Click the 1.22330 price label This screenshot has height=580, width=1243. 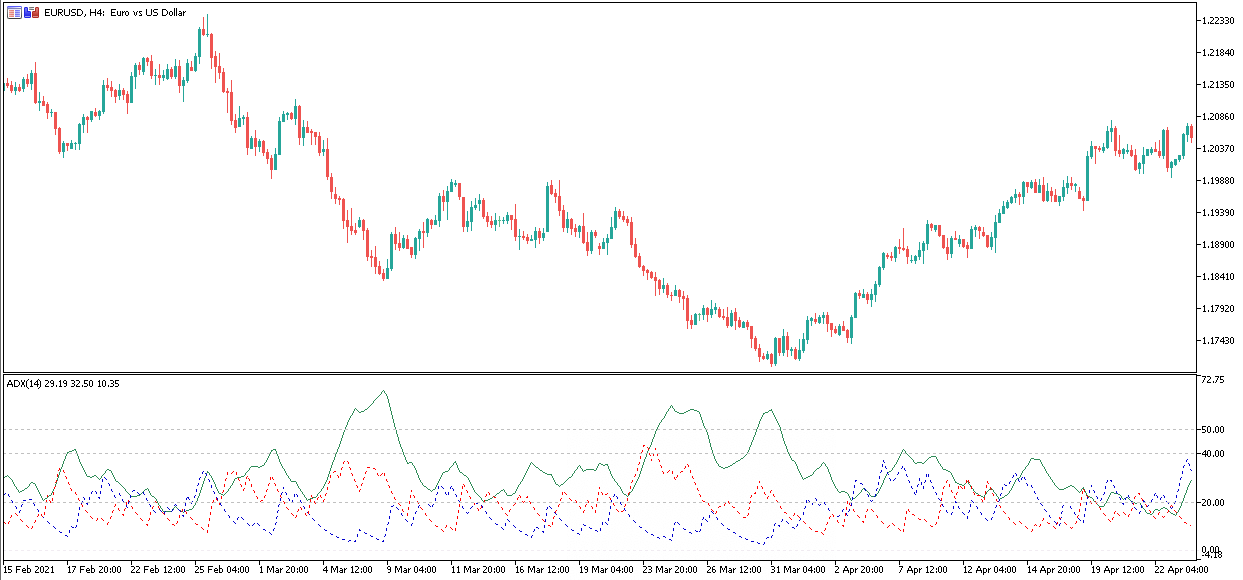pos(1218,20)
